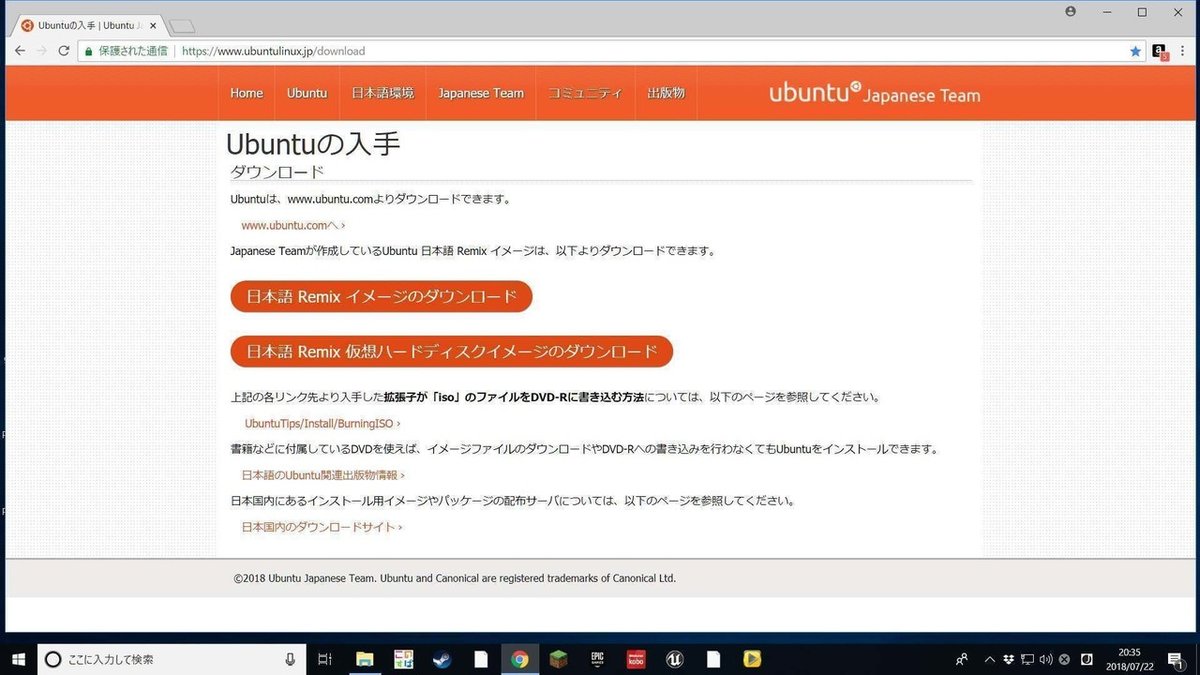Open the コミュニティ menu item
The width and height of the screenshot is (1200, 675).
585,93
